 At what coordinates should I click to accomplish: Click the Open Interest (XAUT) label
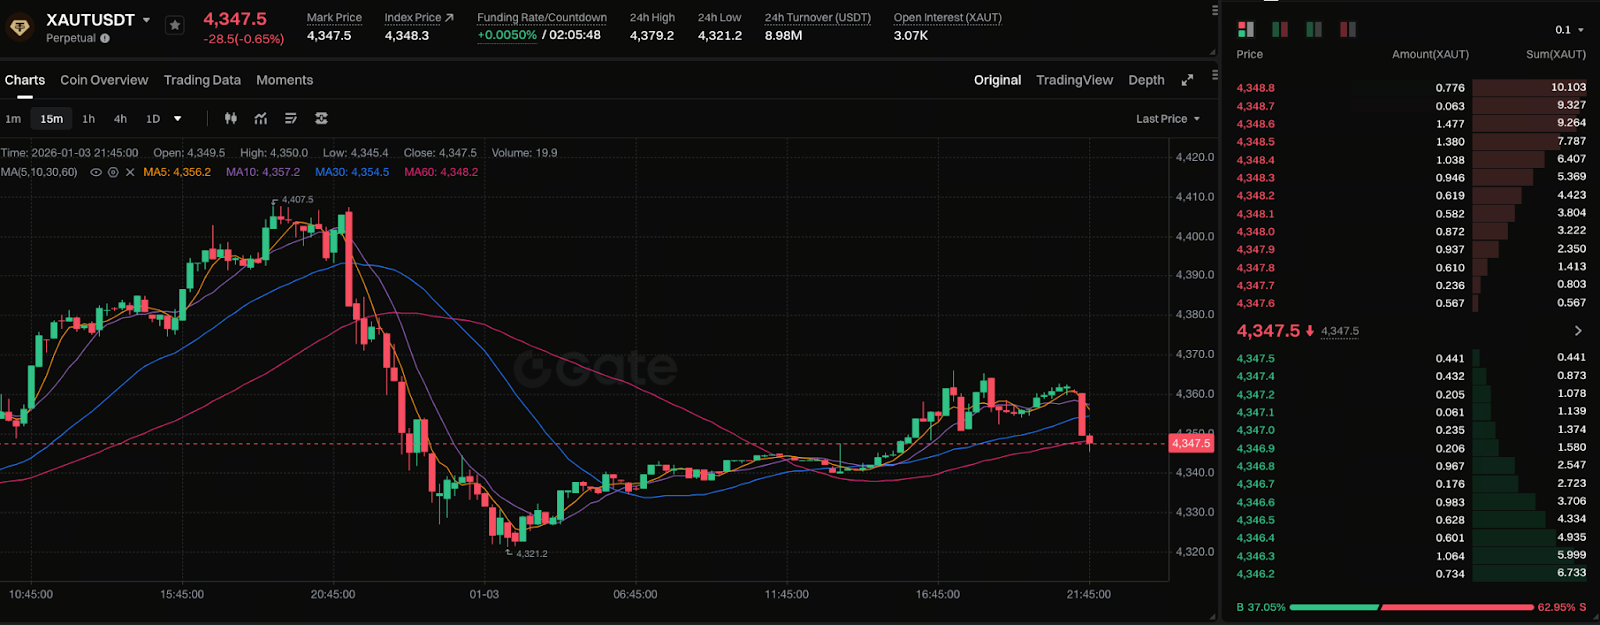[x=948, y=18]
